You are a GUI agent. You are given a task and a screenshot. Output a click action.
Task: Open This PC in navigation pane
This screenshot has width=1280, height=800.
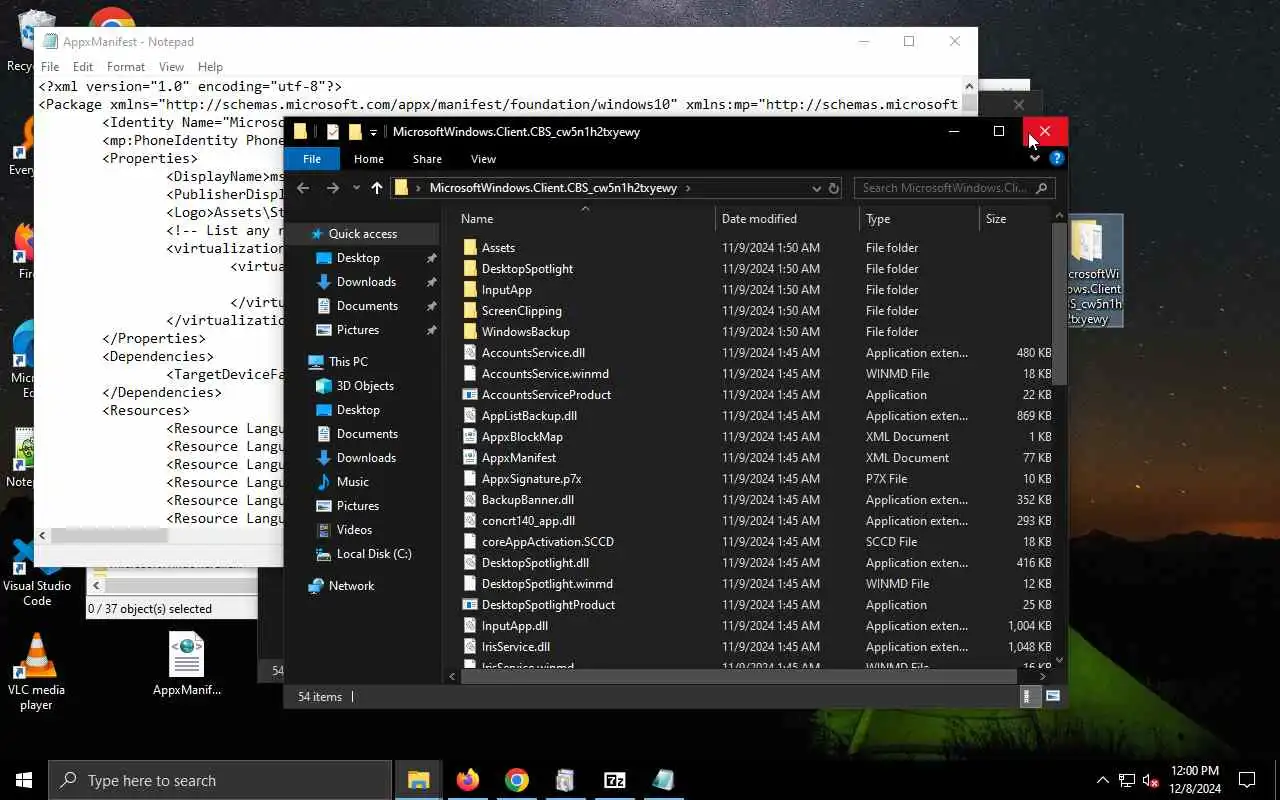point(348,362)
